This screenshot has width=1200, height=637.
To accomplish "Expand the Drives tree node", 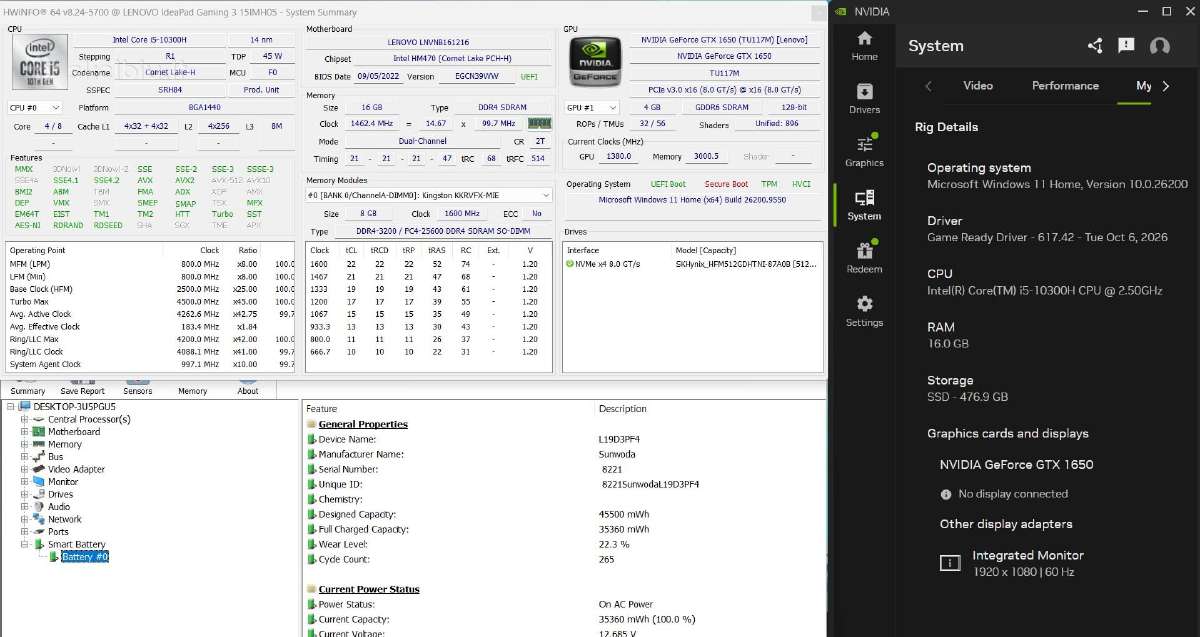I will tap(24, 494).
